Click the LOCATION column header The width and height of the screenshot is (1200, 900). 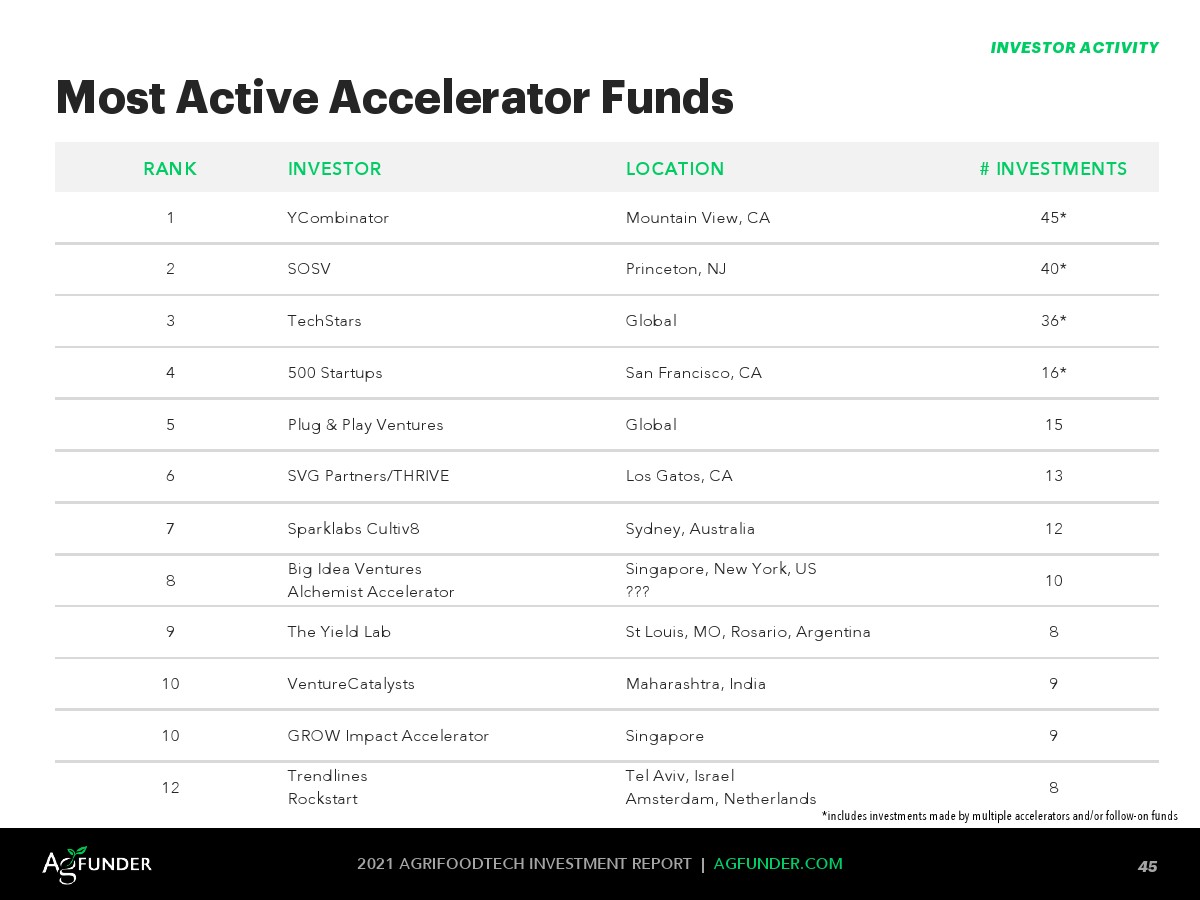[675, 169]
